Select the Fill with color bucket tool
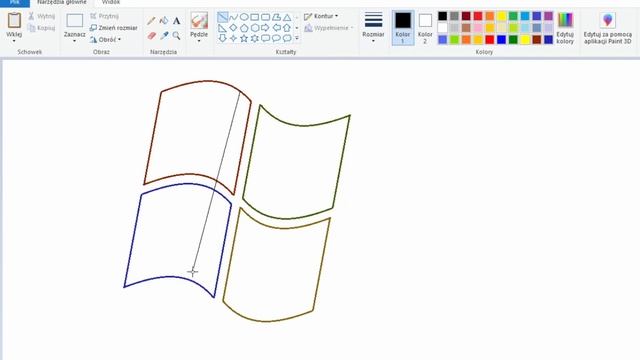This screenshot has width=640, height=360. (164, 20)
